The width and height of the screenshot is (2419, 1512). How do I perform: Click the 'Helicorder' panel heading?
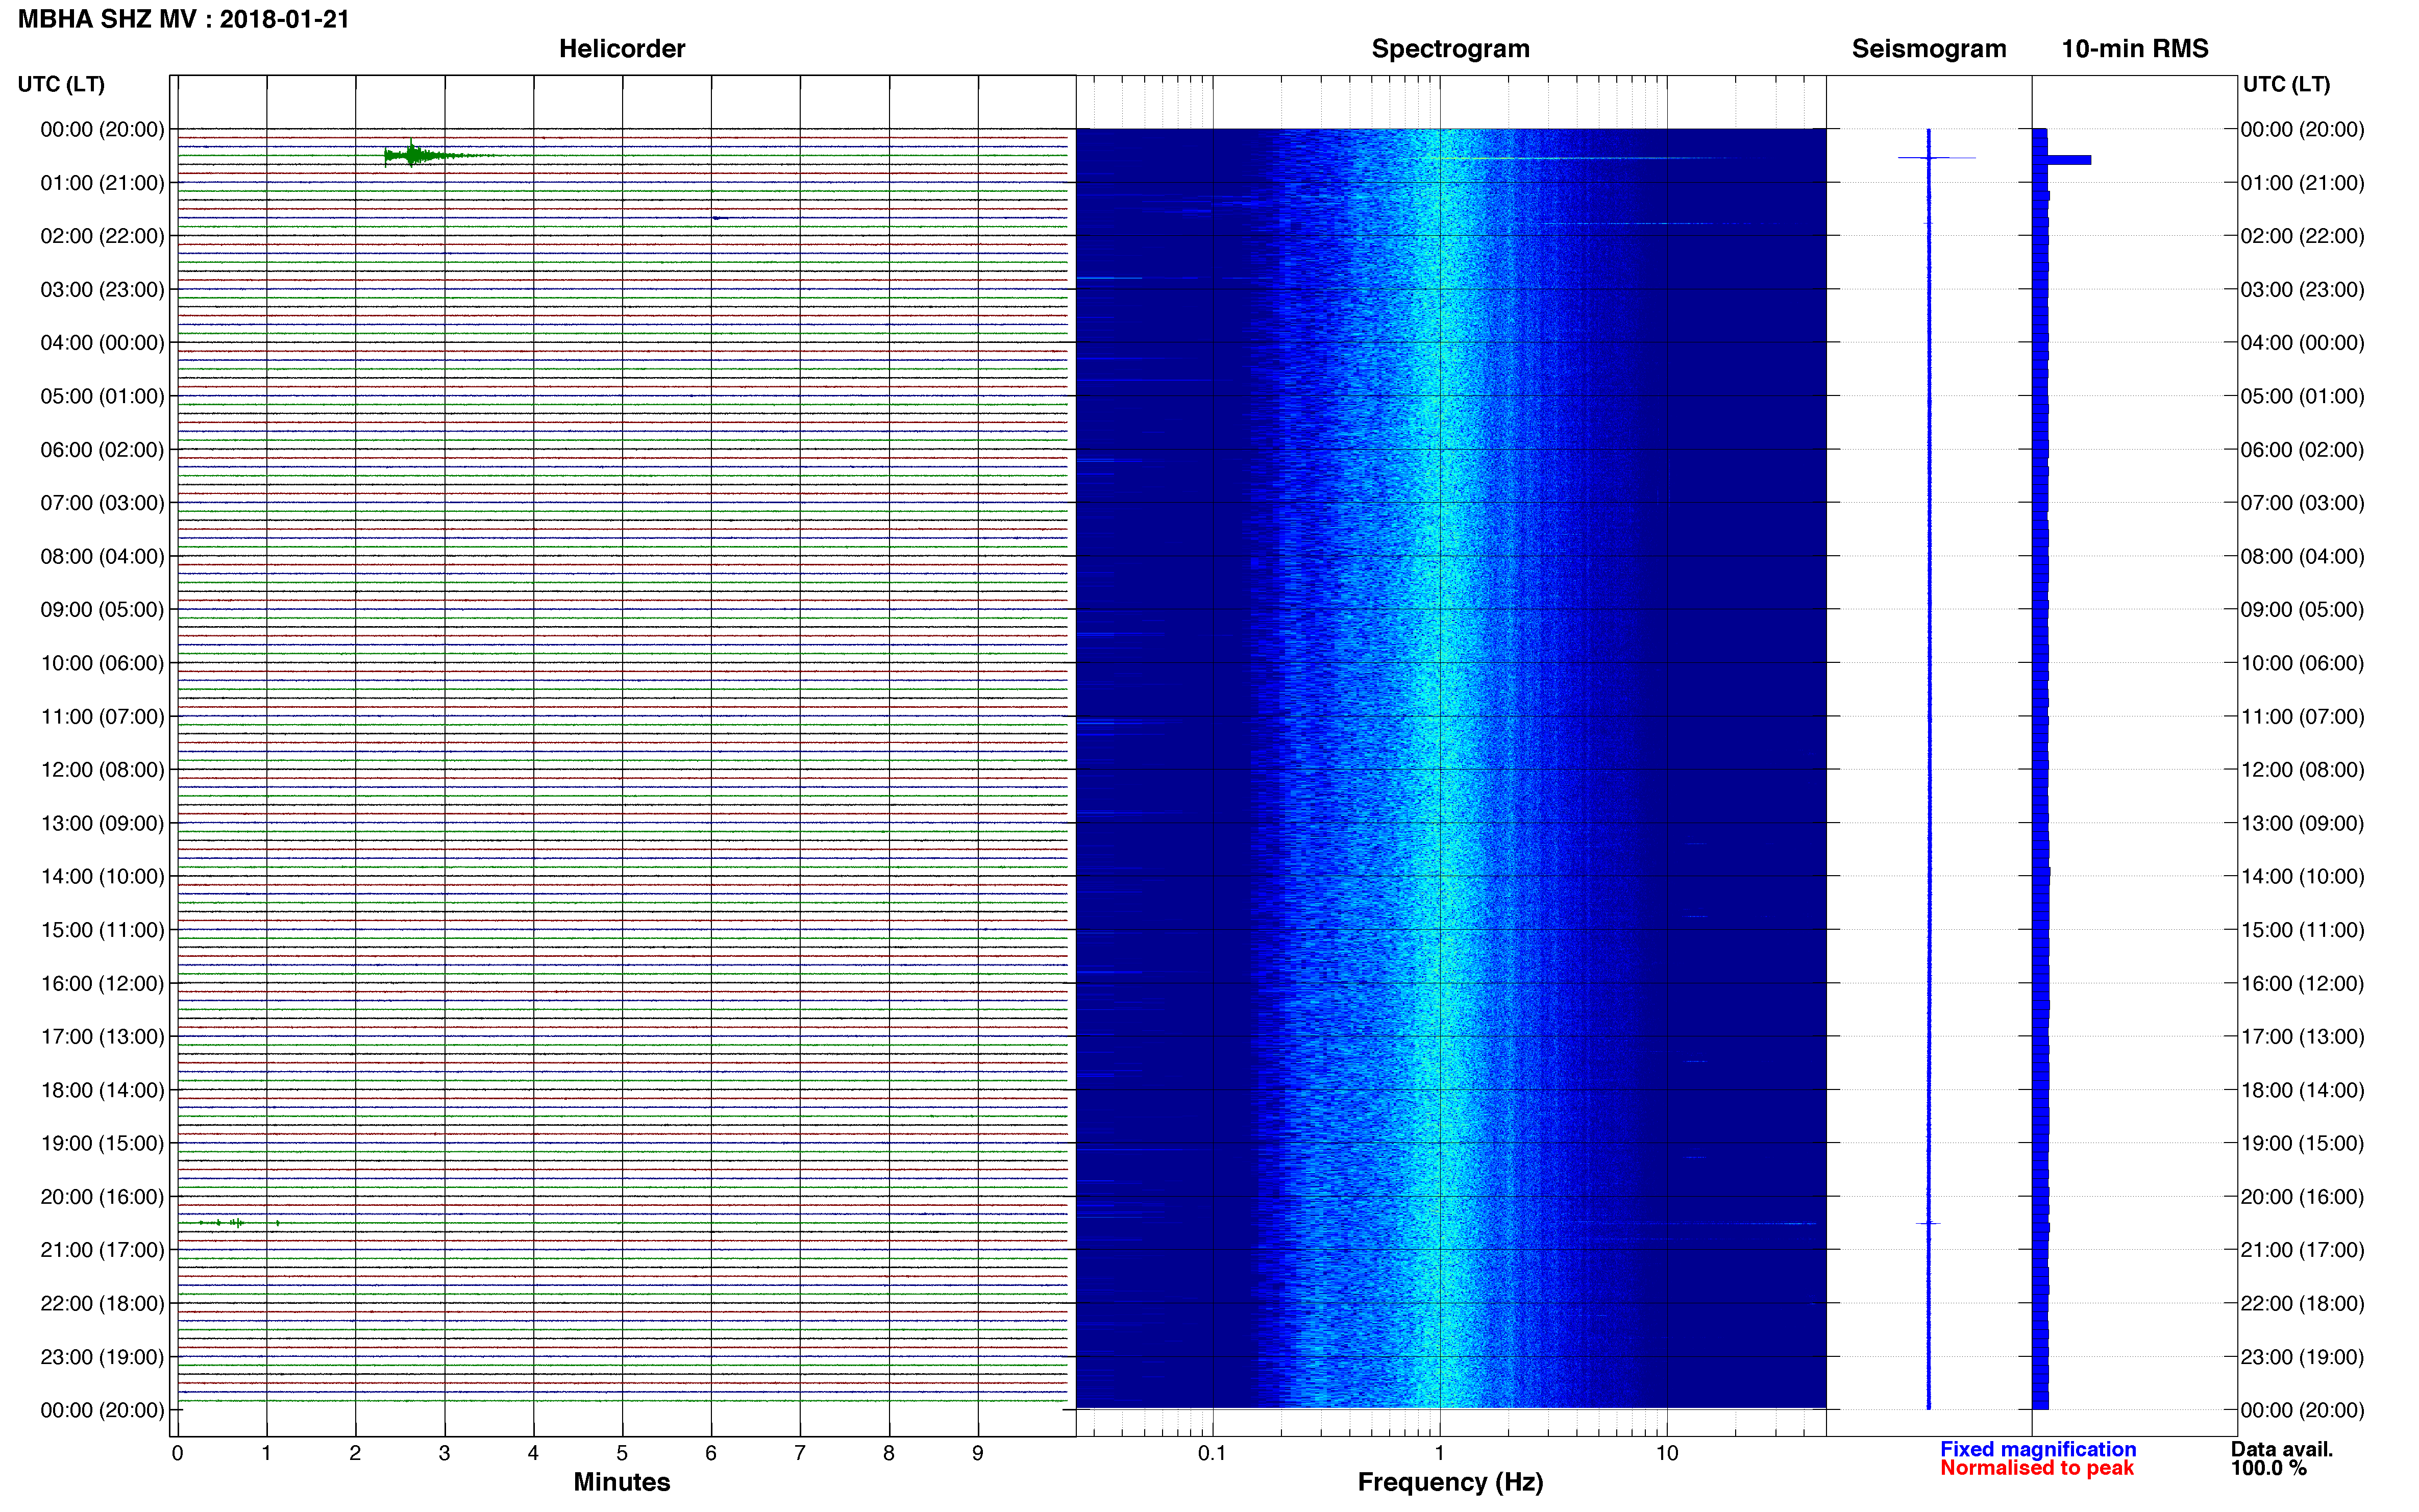tap(622, 49)
